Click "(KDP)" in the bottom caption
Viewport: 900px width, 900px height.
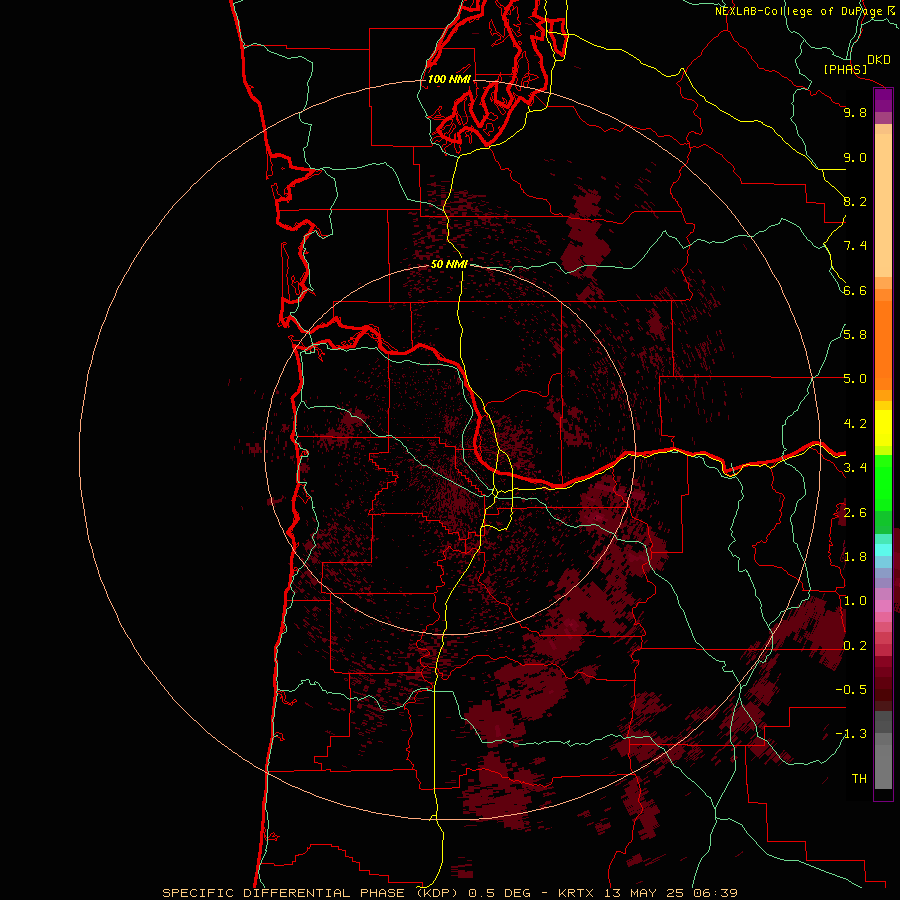pyautogui.click(x=438, y=893)
